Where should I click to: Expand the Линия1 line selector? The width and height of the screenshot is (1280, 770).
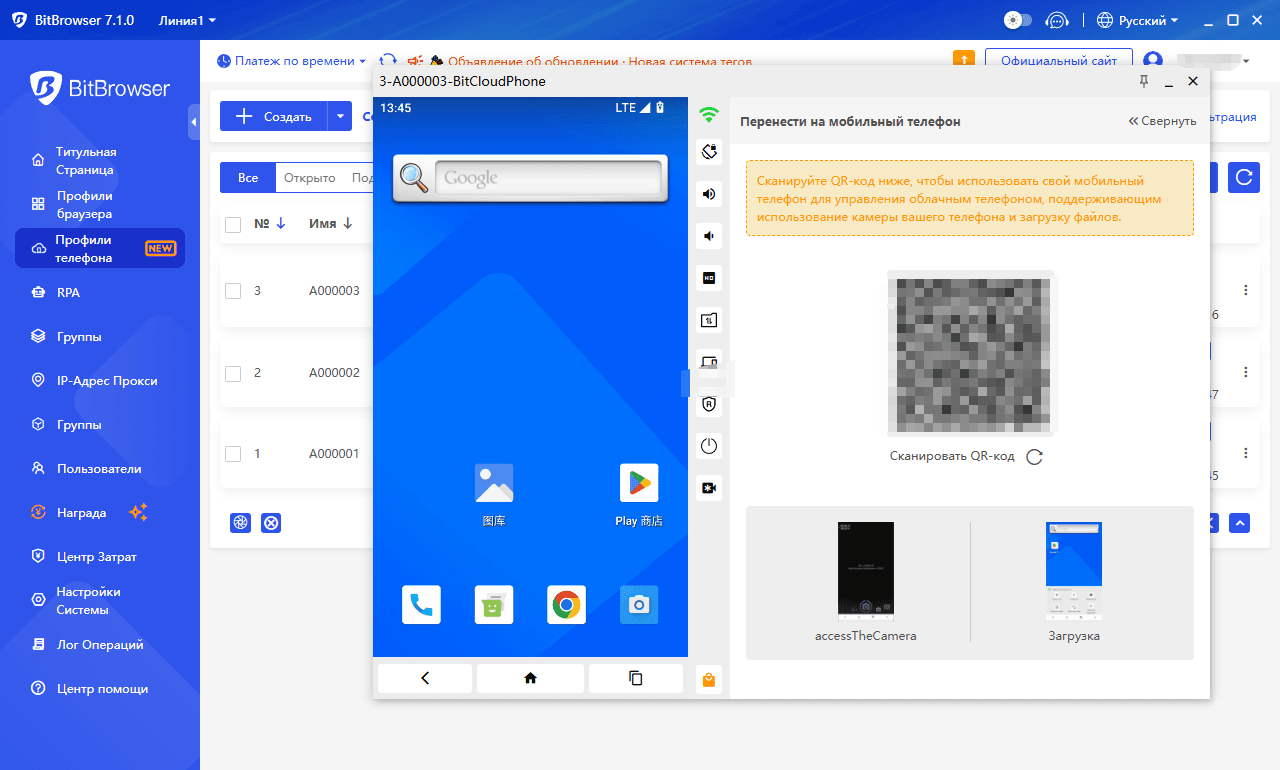[187, 20]
